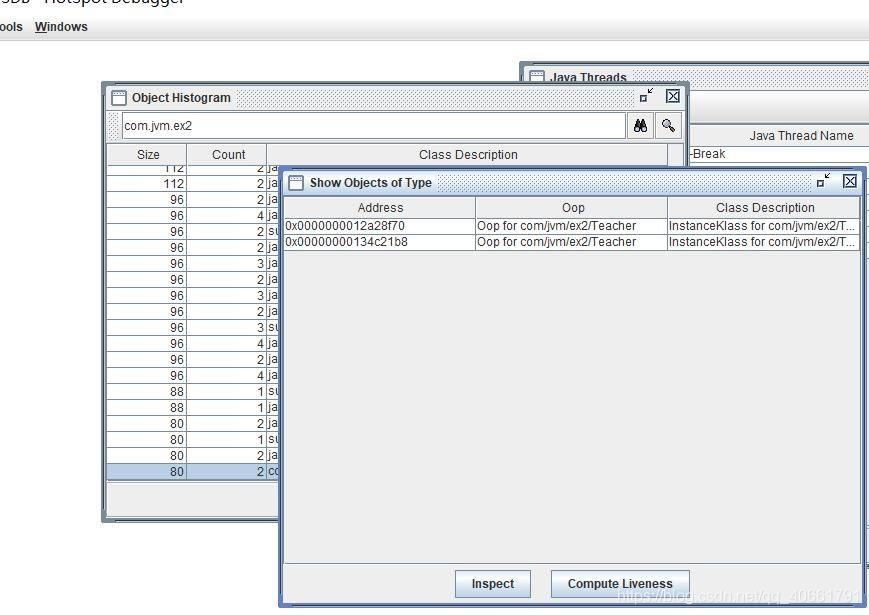Screen dimensions: 869x615
Task: Click the Java Threads window title bar
Action: click(x=696, y=76)
